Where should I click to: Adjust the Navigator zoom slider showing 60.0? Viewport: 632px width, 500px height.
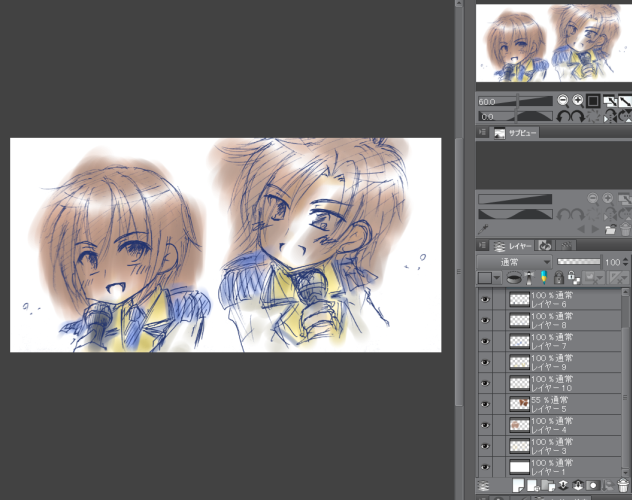(x=515, y=101)
